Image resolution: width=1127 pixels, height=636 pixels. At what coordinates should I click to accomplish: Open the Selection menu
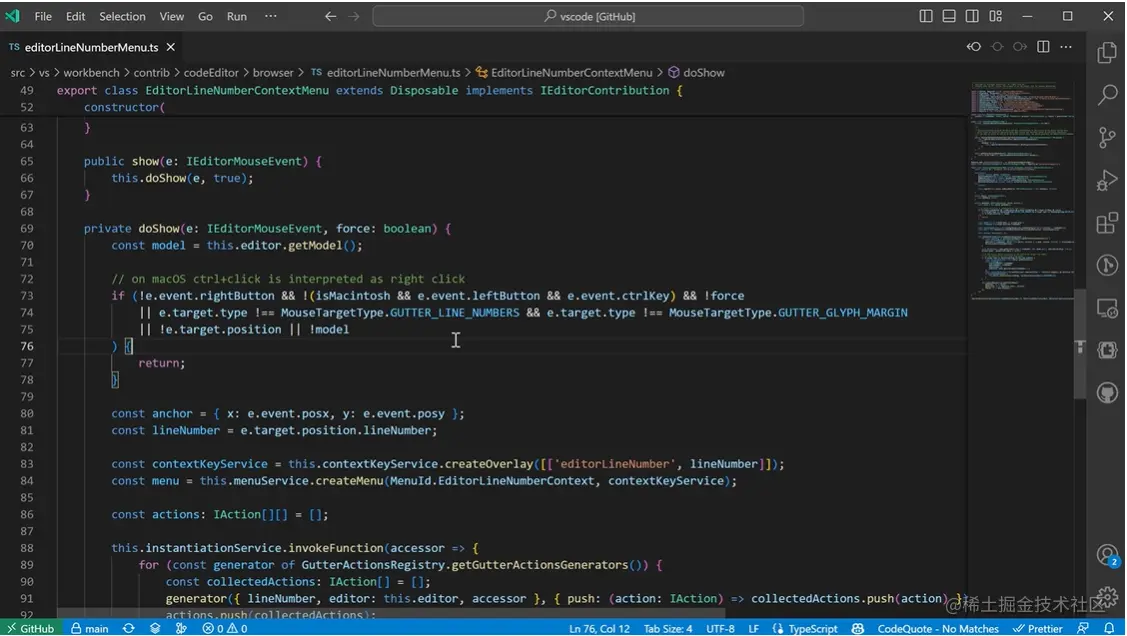pos(122,16)
